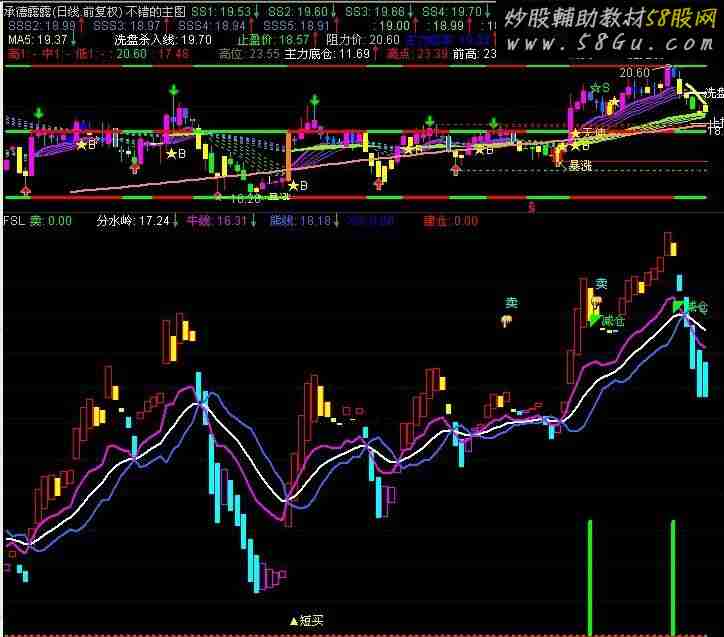Viewport: 724px width, 637px height.
Task: Select the 无敌 star signal label
Action: pyautogui.click(x=589, y=133)
